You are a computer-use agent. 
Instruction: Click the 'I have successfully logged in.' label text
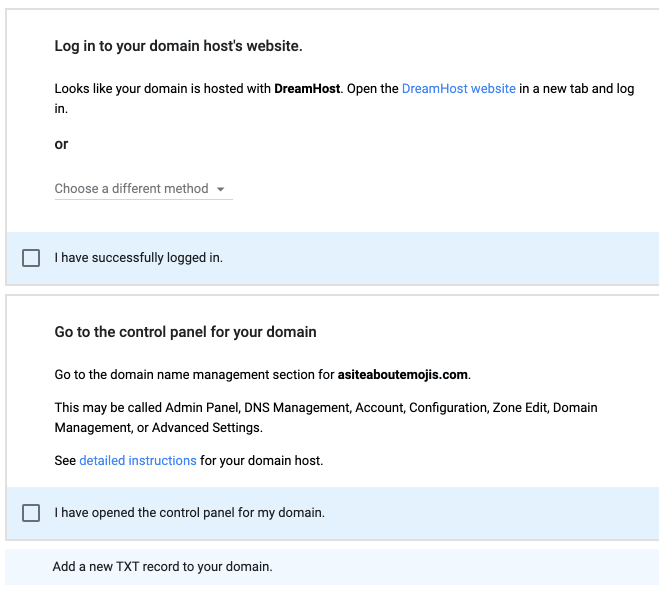[x=138, y=258]
